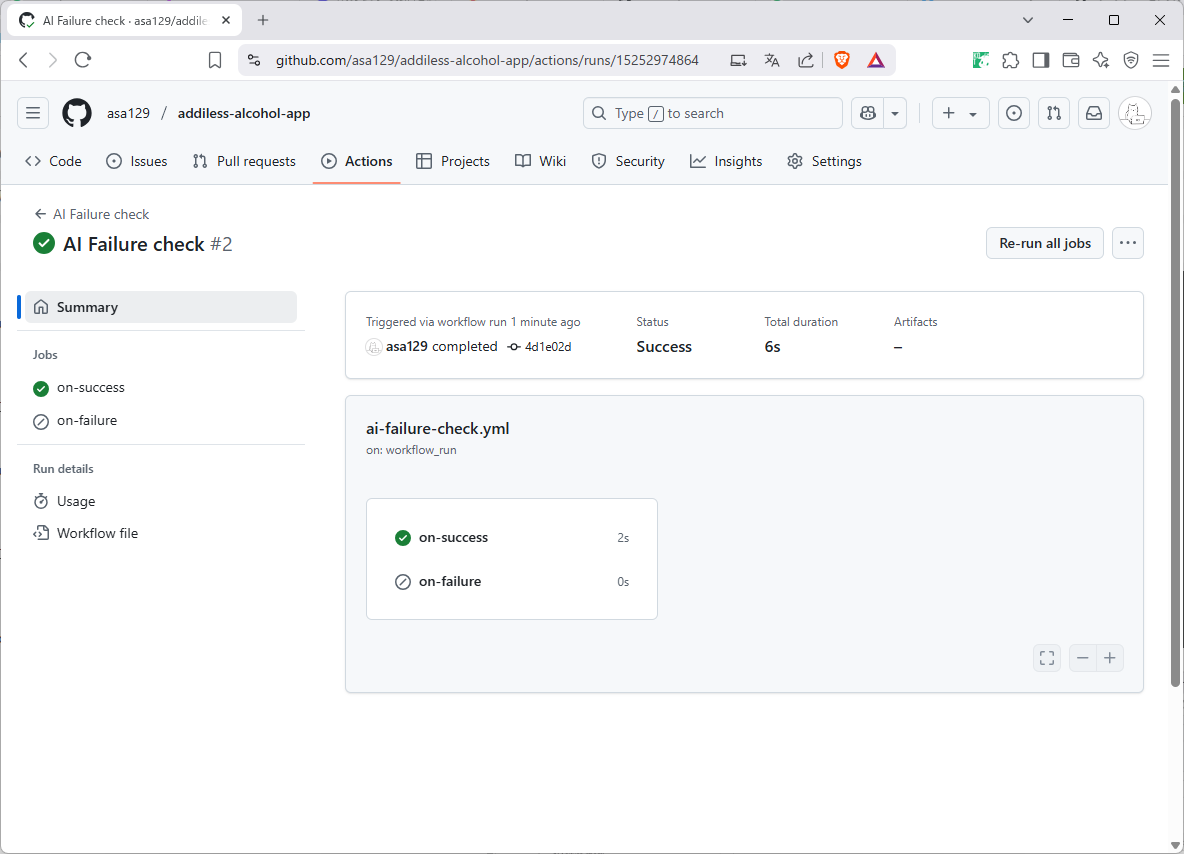This screenshot has height=854, width=1184.
Task: Open the three-dot run options menu
Action: click(1127, 243)
